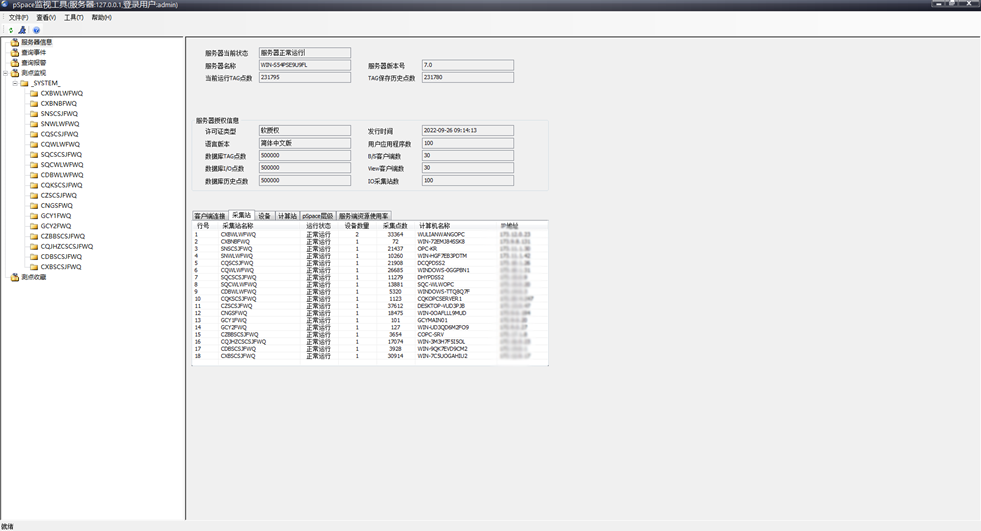This screenshot has height=531, width=981.
Task: Switch to the 设备 tab
Action: (x=264, y=216)
